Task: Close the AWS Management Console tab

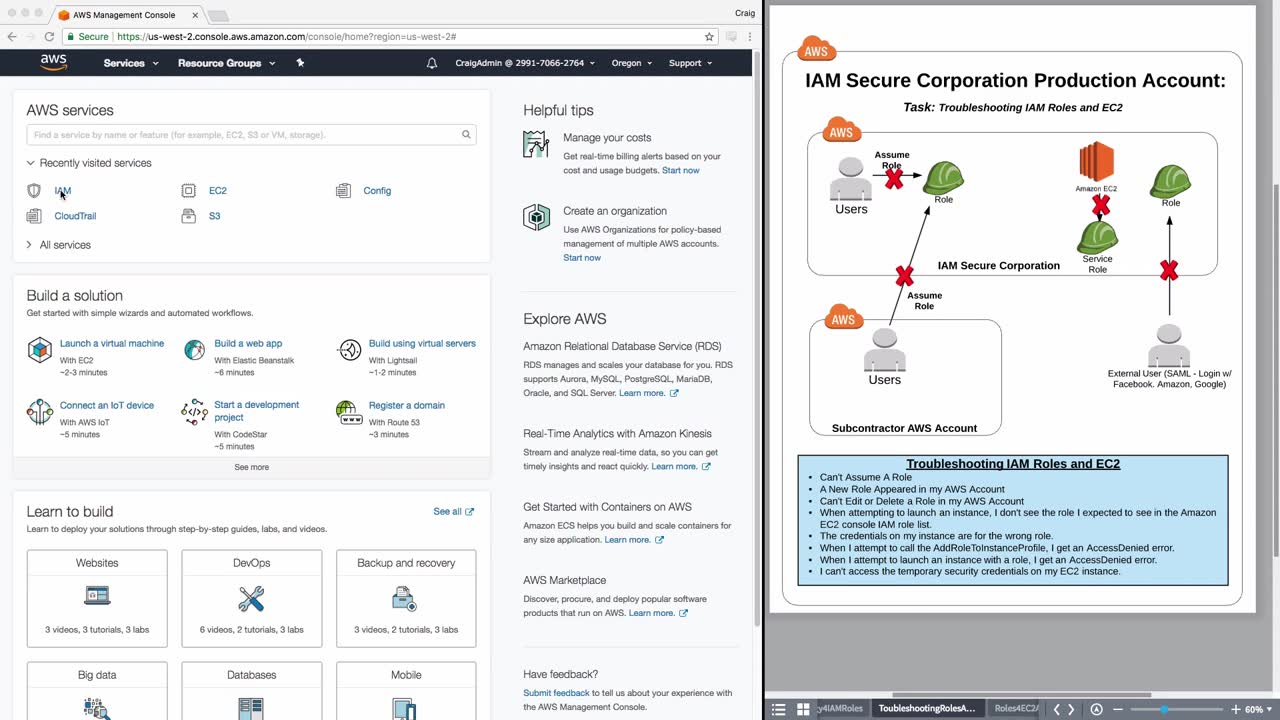Action: [x=193, y=15]
